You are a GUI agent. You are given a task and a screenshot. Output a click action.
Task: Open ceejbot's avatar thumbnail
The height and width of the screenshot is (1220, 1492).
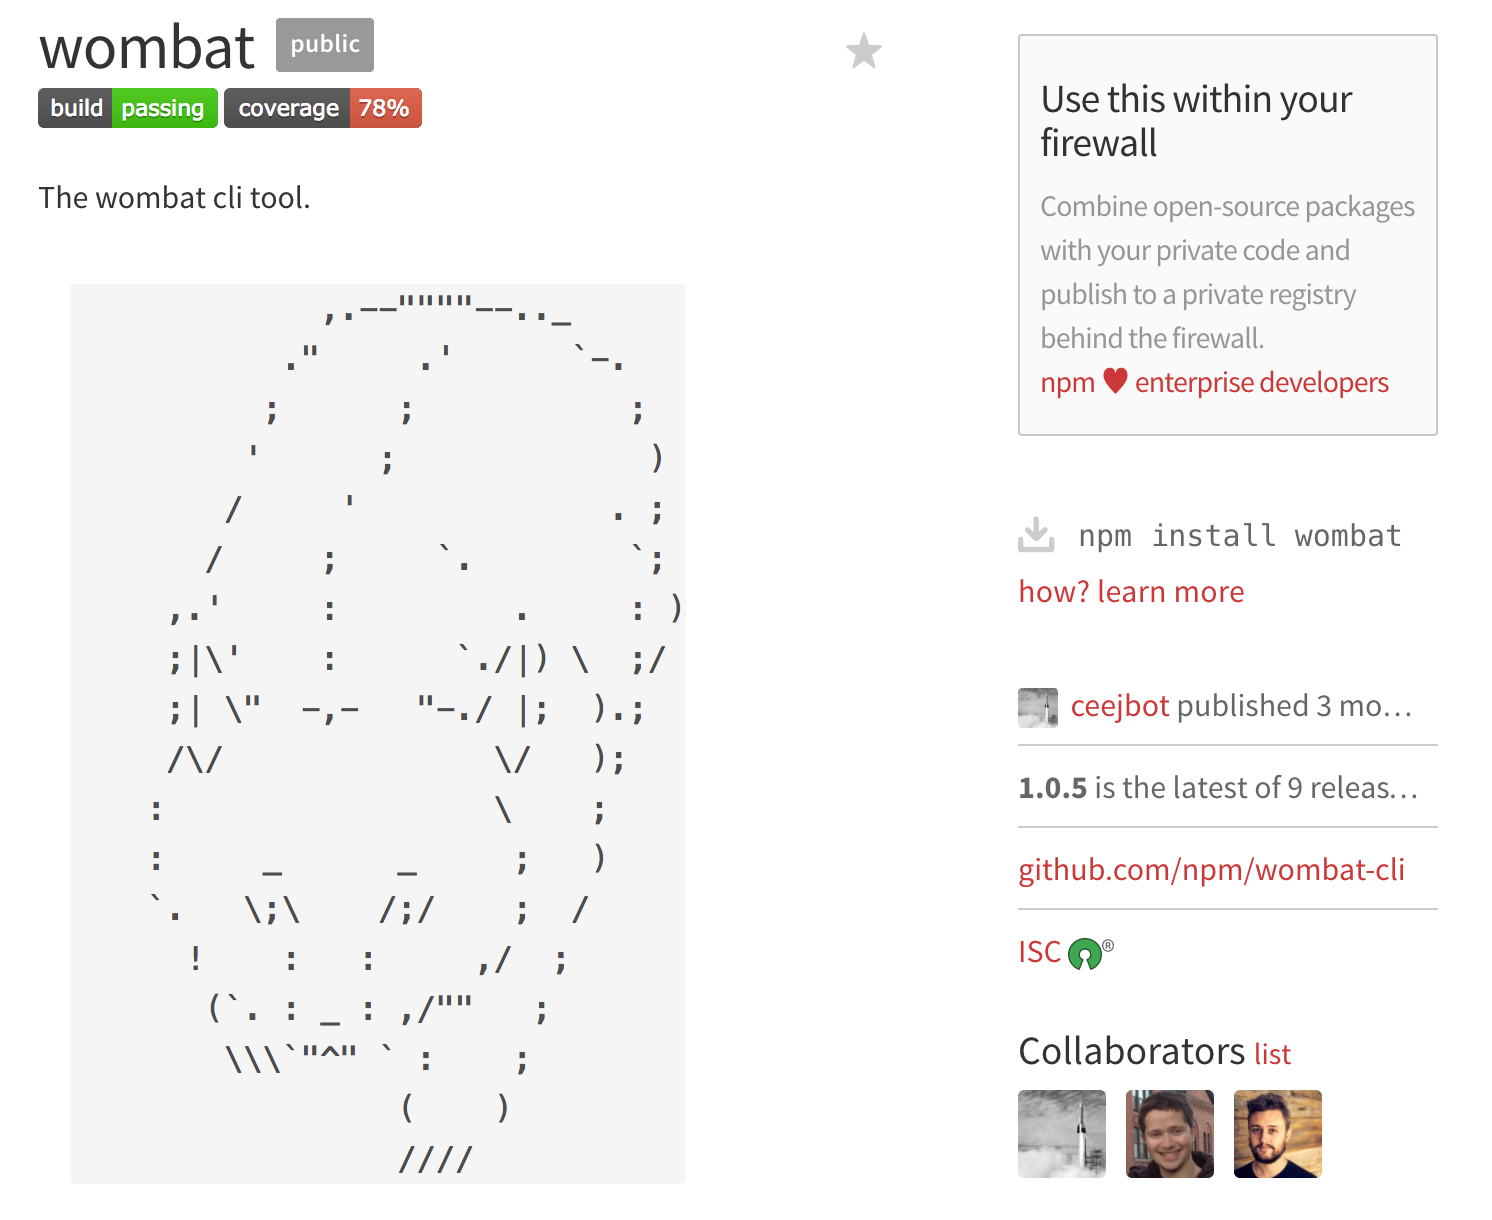coord(1038,705)
